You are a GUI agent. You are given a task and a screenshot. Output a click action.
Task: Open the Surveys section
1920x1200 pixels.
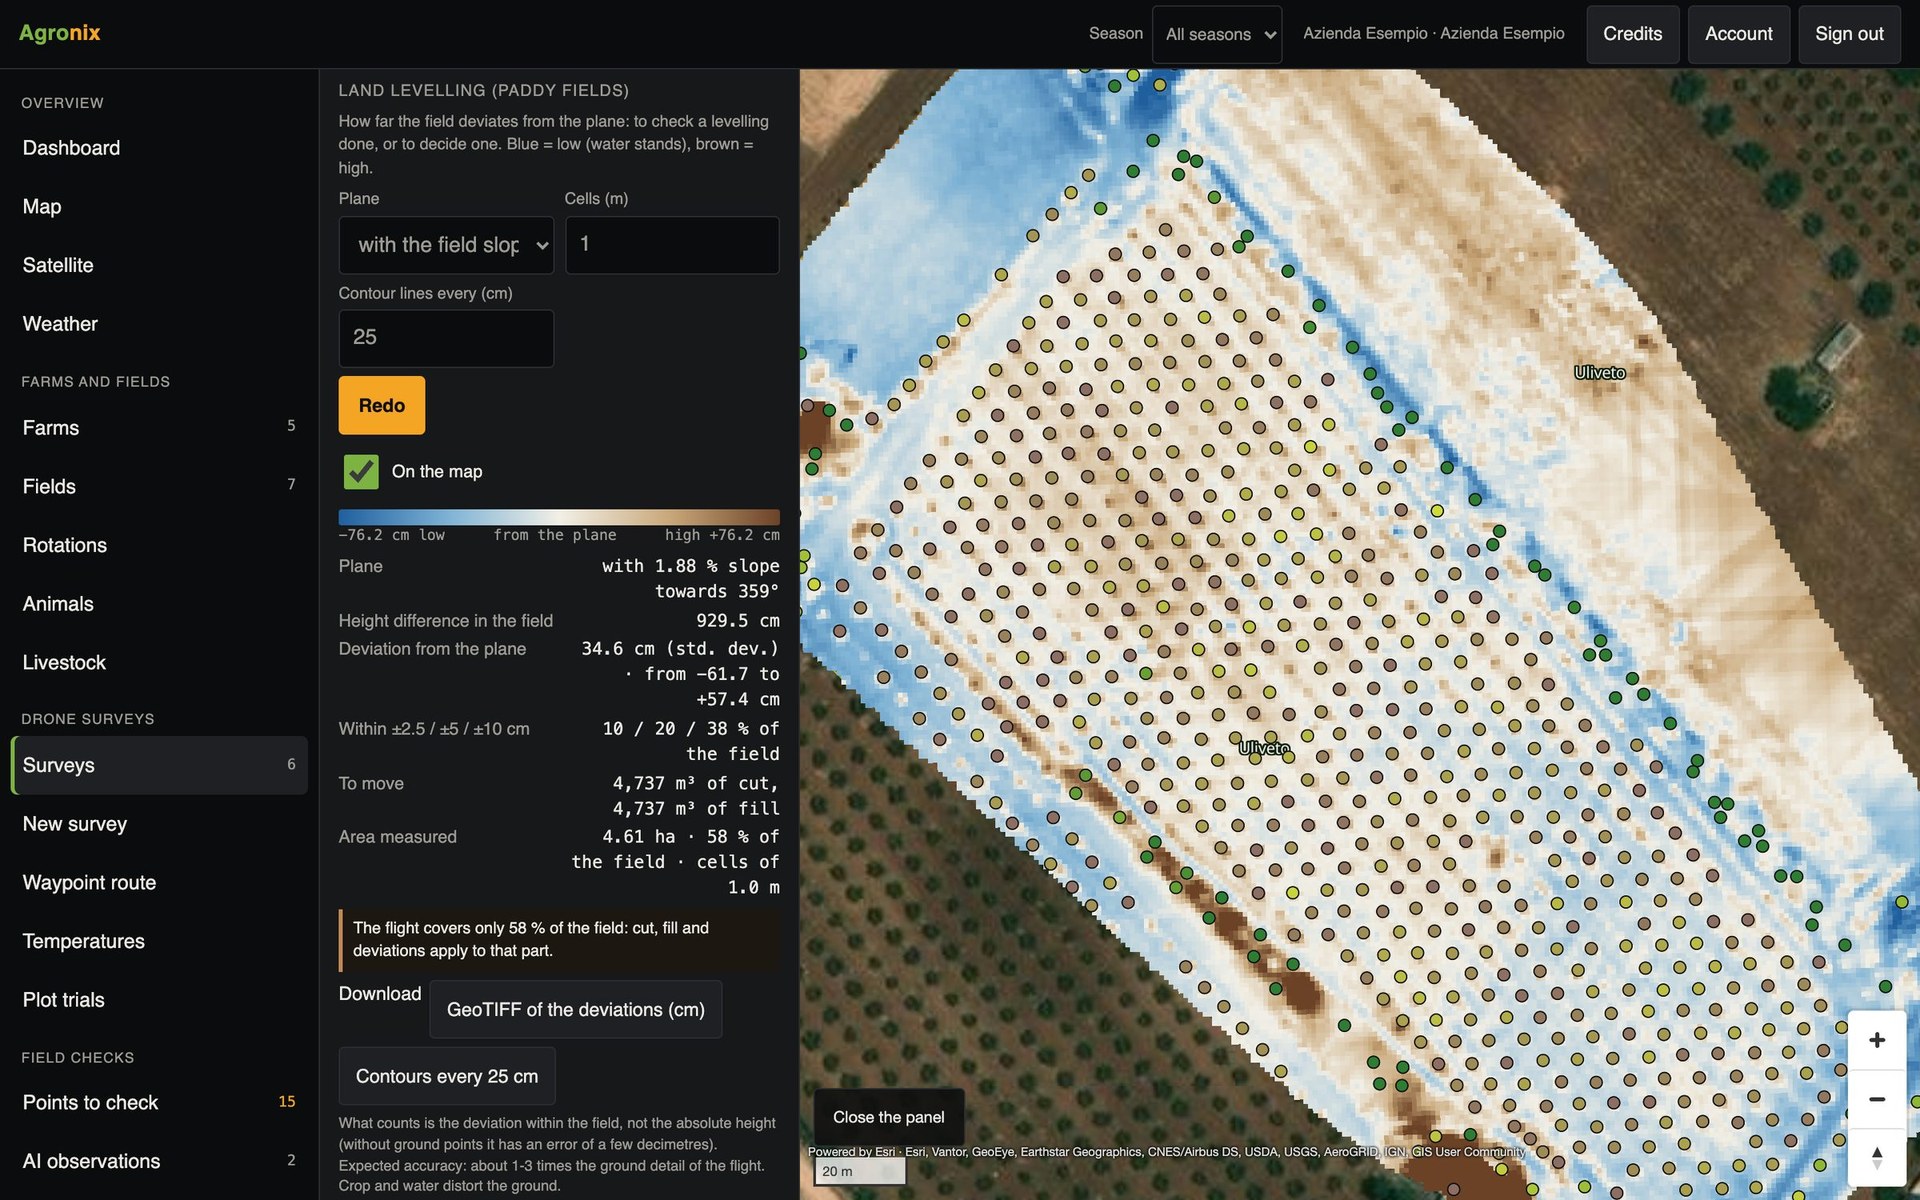click(x=159, y=765)
